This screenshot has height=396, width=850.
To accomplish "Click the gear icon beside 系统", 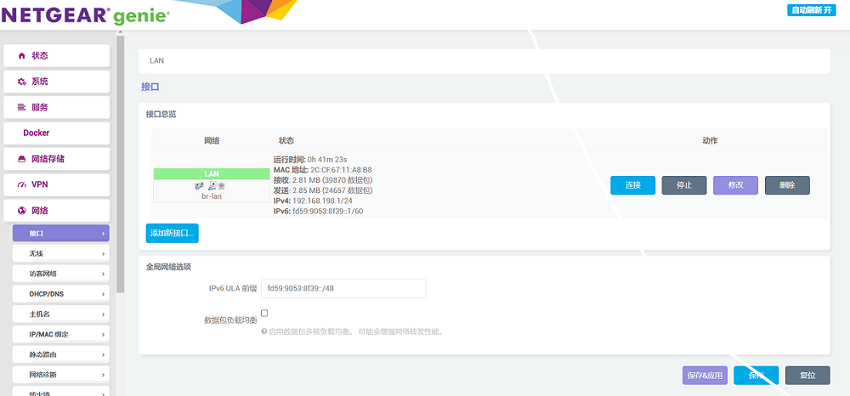I will 22,82.
